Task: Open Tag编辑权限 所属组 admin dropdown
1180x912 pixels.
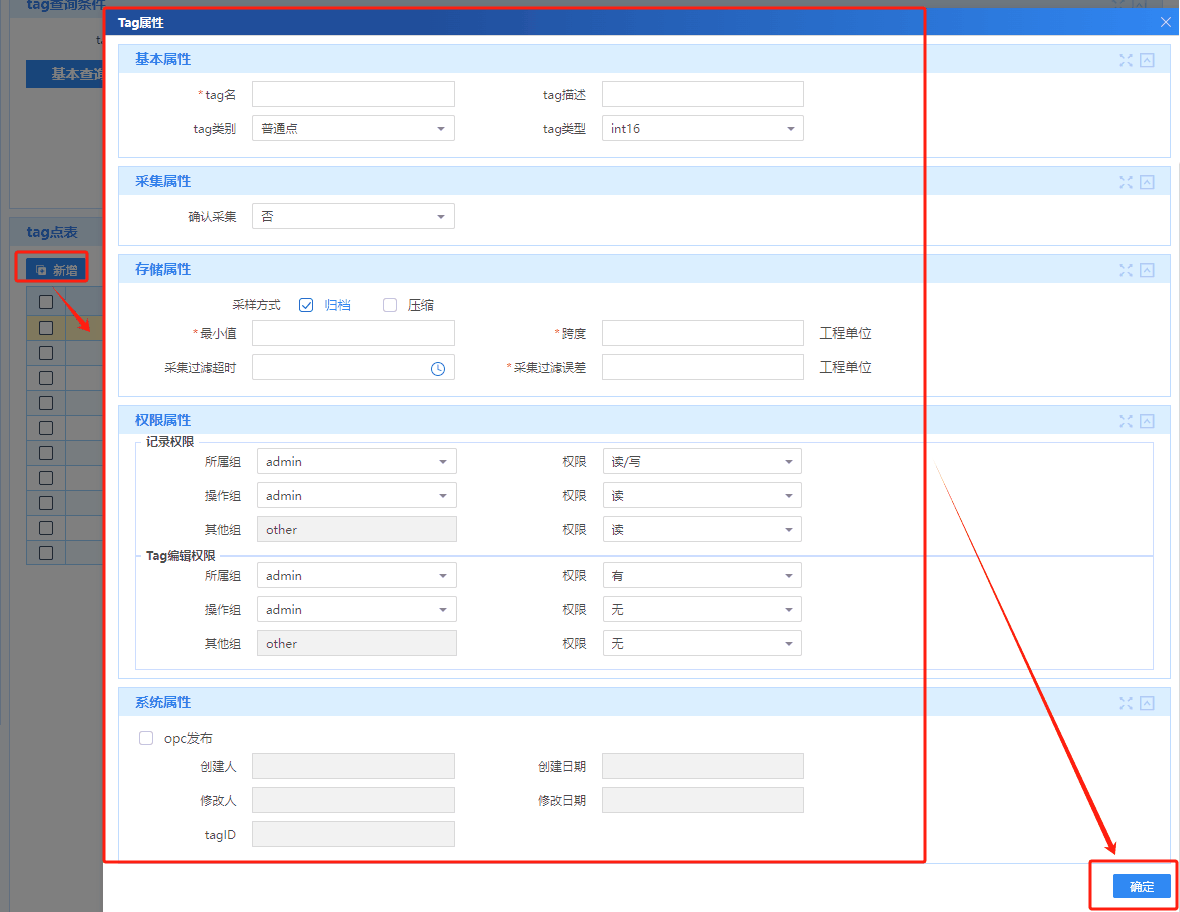Action: coord(357,576)
